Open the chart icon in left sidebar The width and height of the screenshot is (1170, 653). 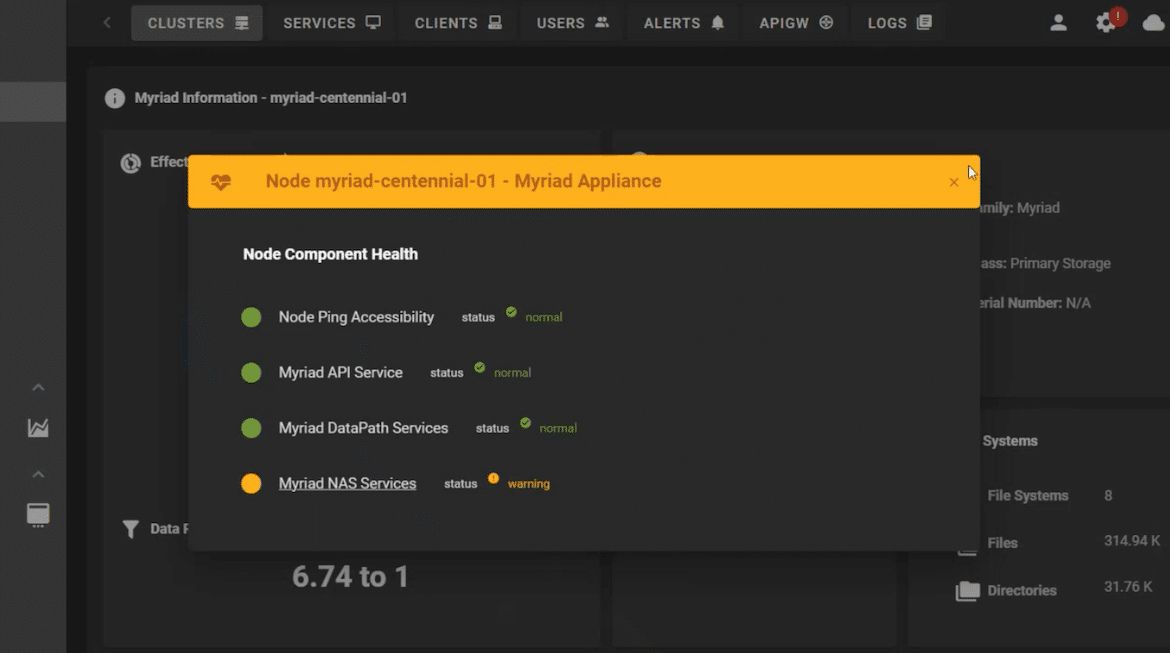38,428
